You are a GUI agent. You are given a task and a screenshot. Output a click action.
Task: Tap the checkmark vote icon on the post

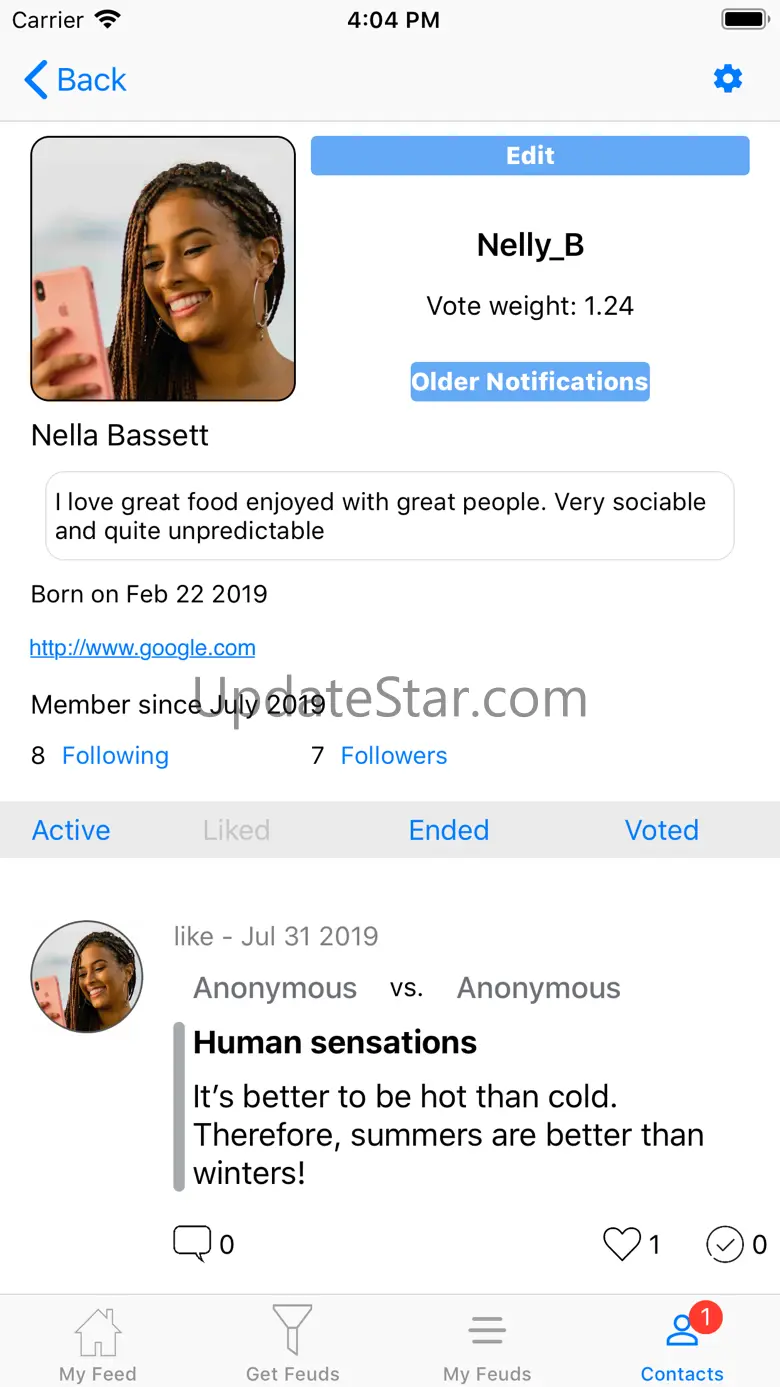point(725,1244)
